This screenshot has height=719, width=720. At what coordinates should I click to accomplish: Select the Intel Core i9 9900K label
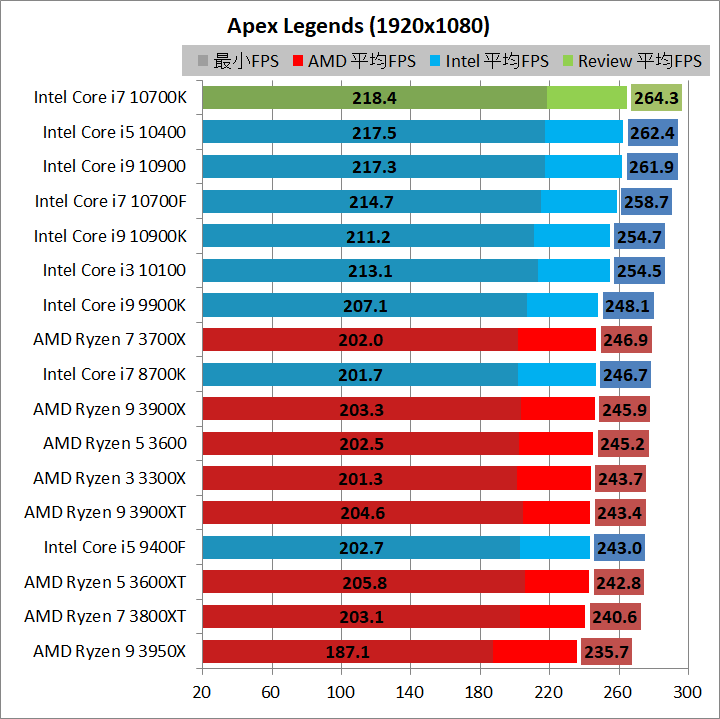click(x=114, y=305)
